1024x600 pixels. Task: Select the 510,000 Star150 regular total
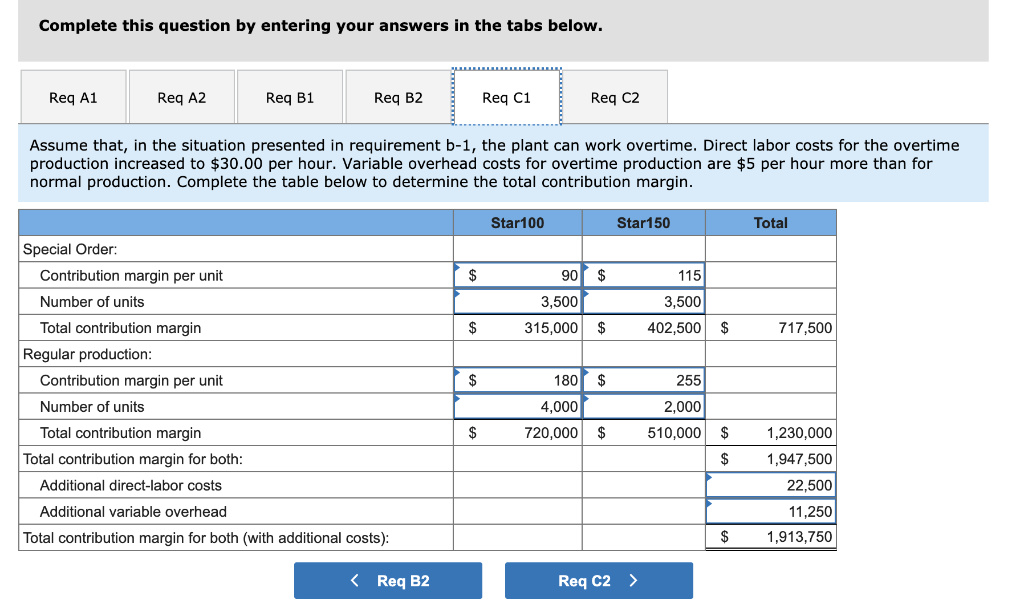click(643, 432)
